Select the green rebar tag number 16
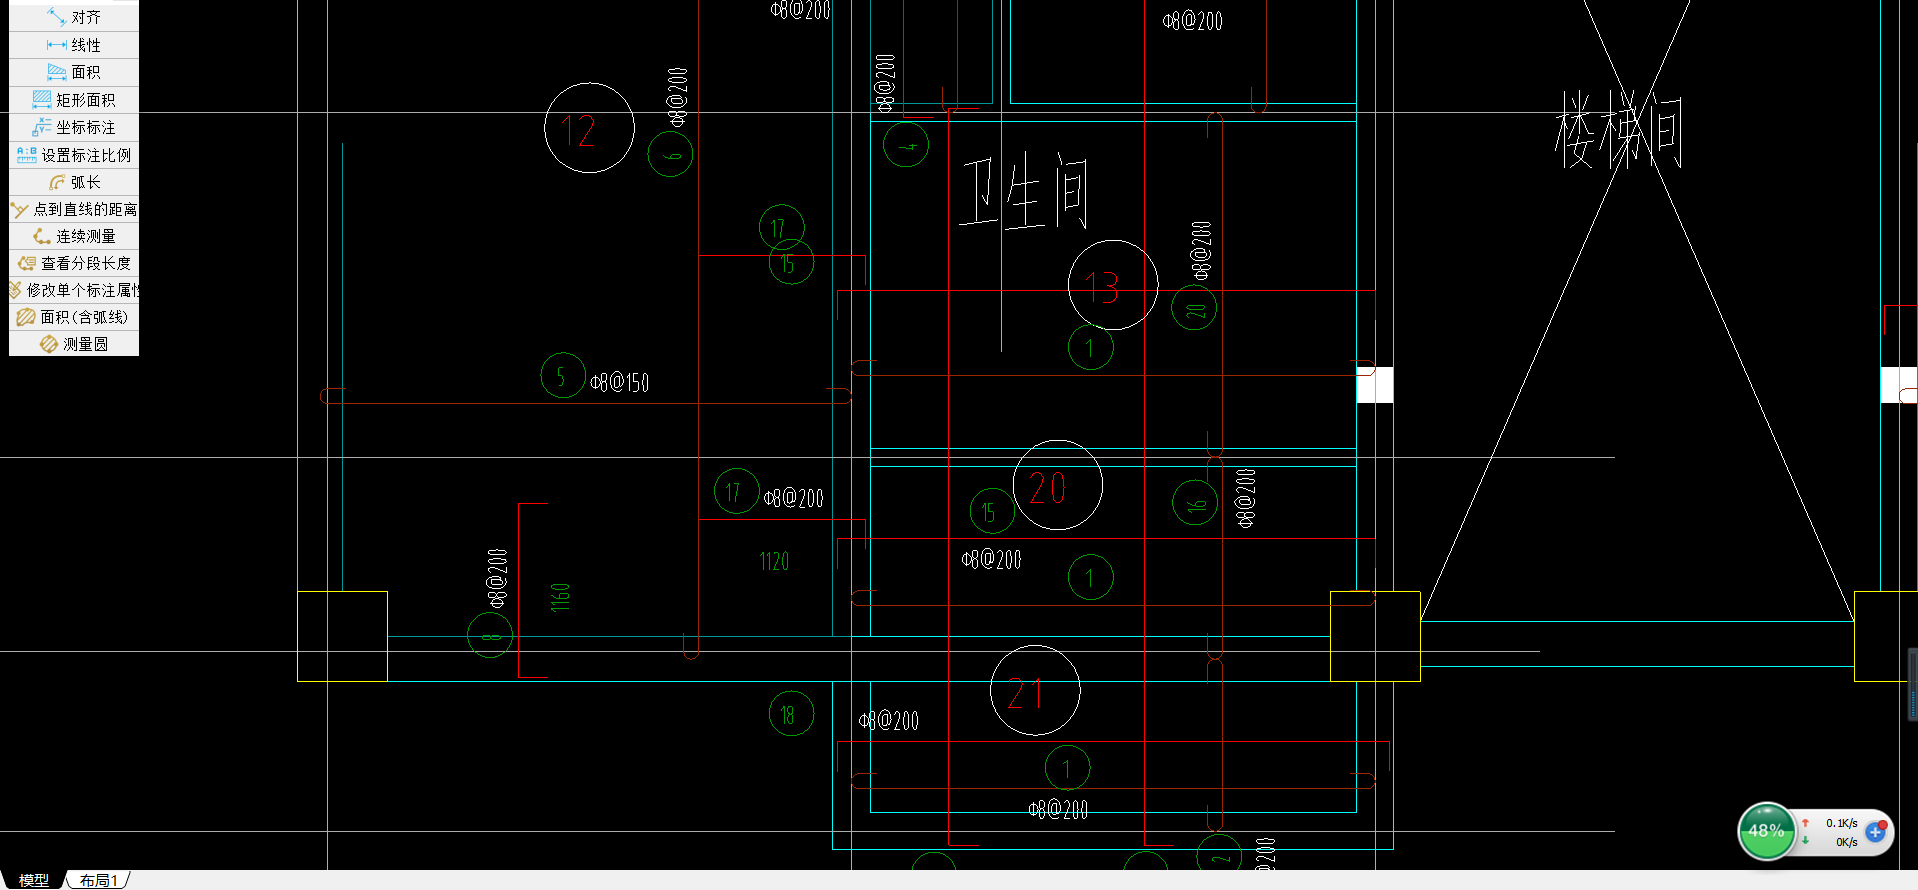This screenshot has height=890, width=1918. click(x=1195, y=503)
